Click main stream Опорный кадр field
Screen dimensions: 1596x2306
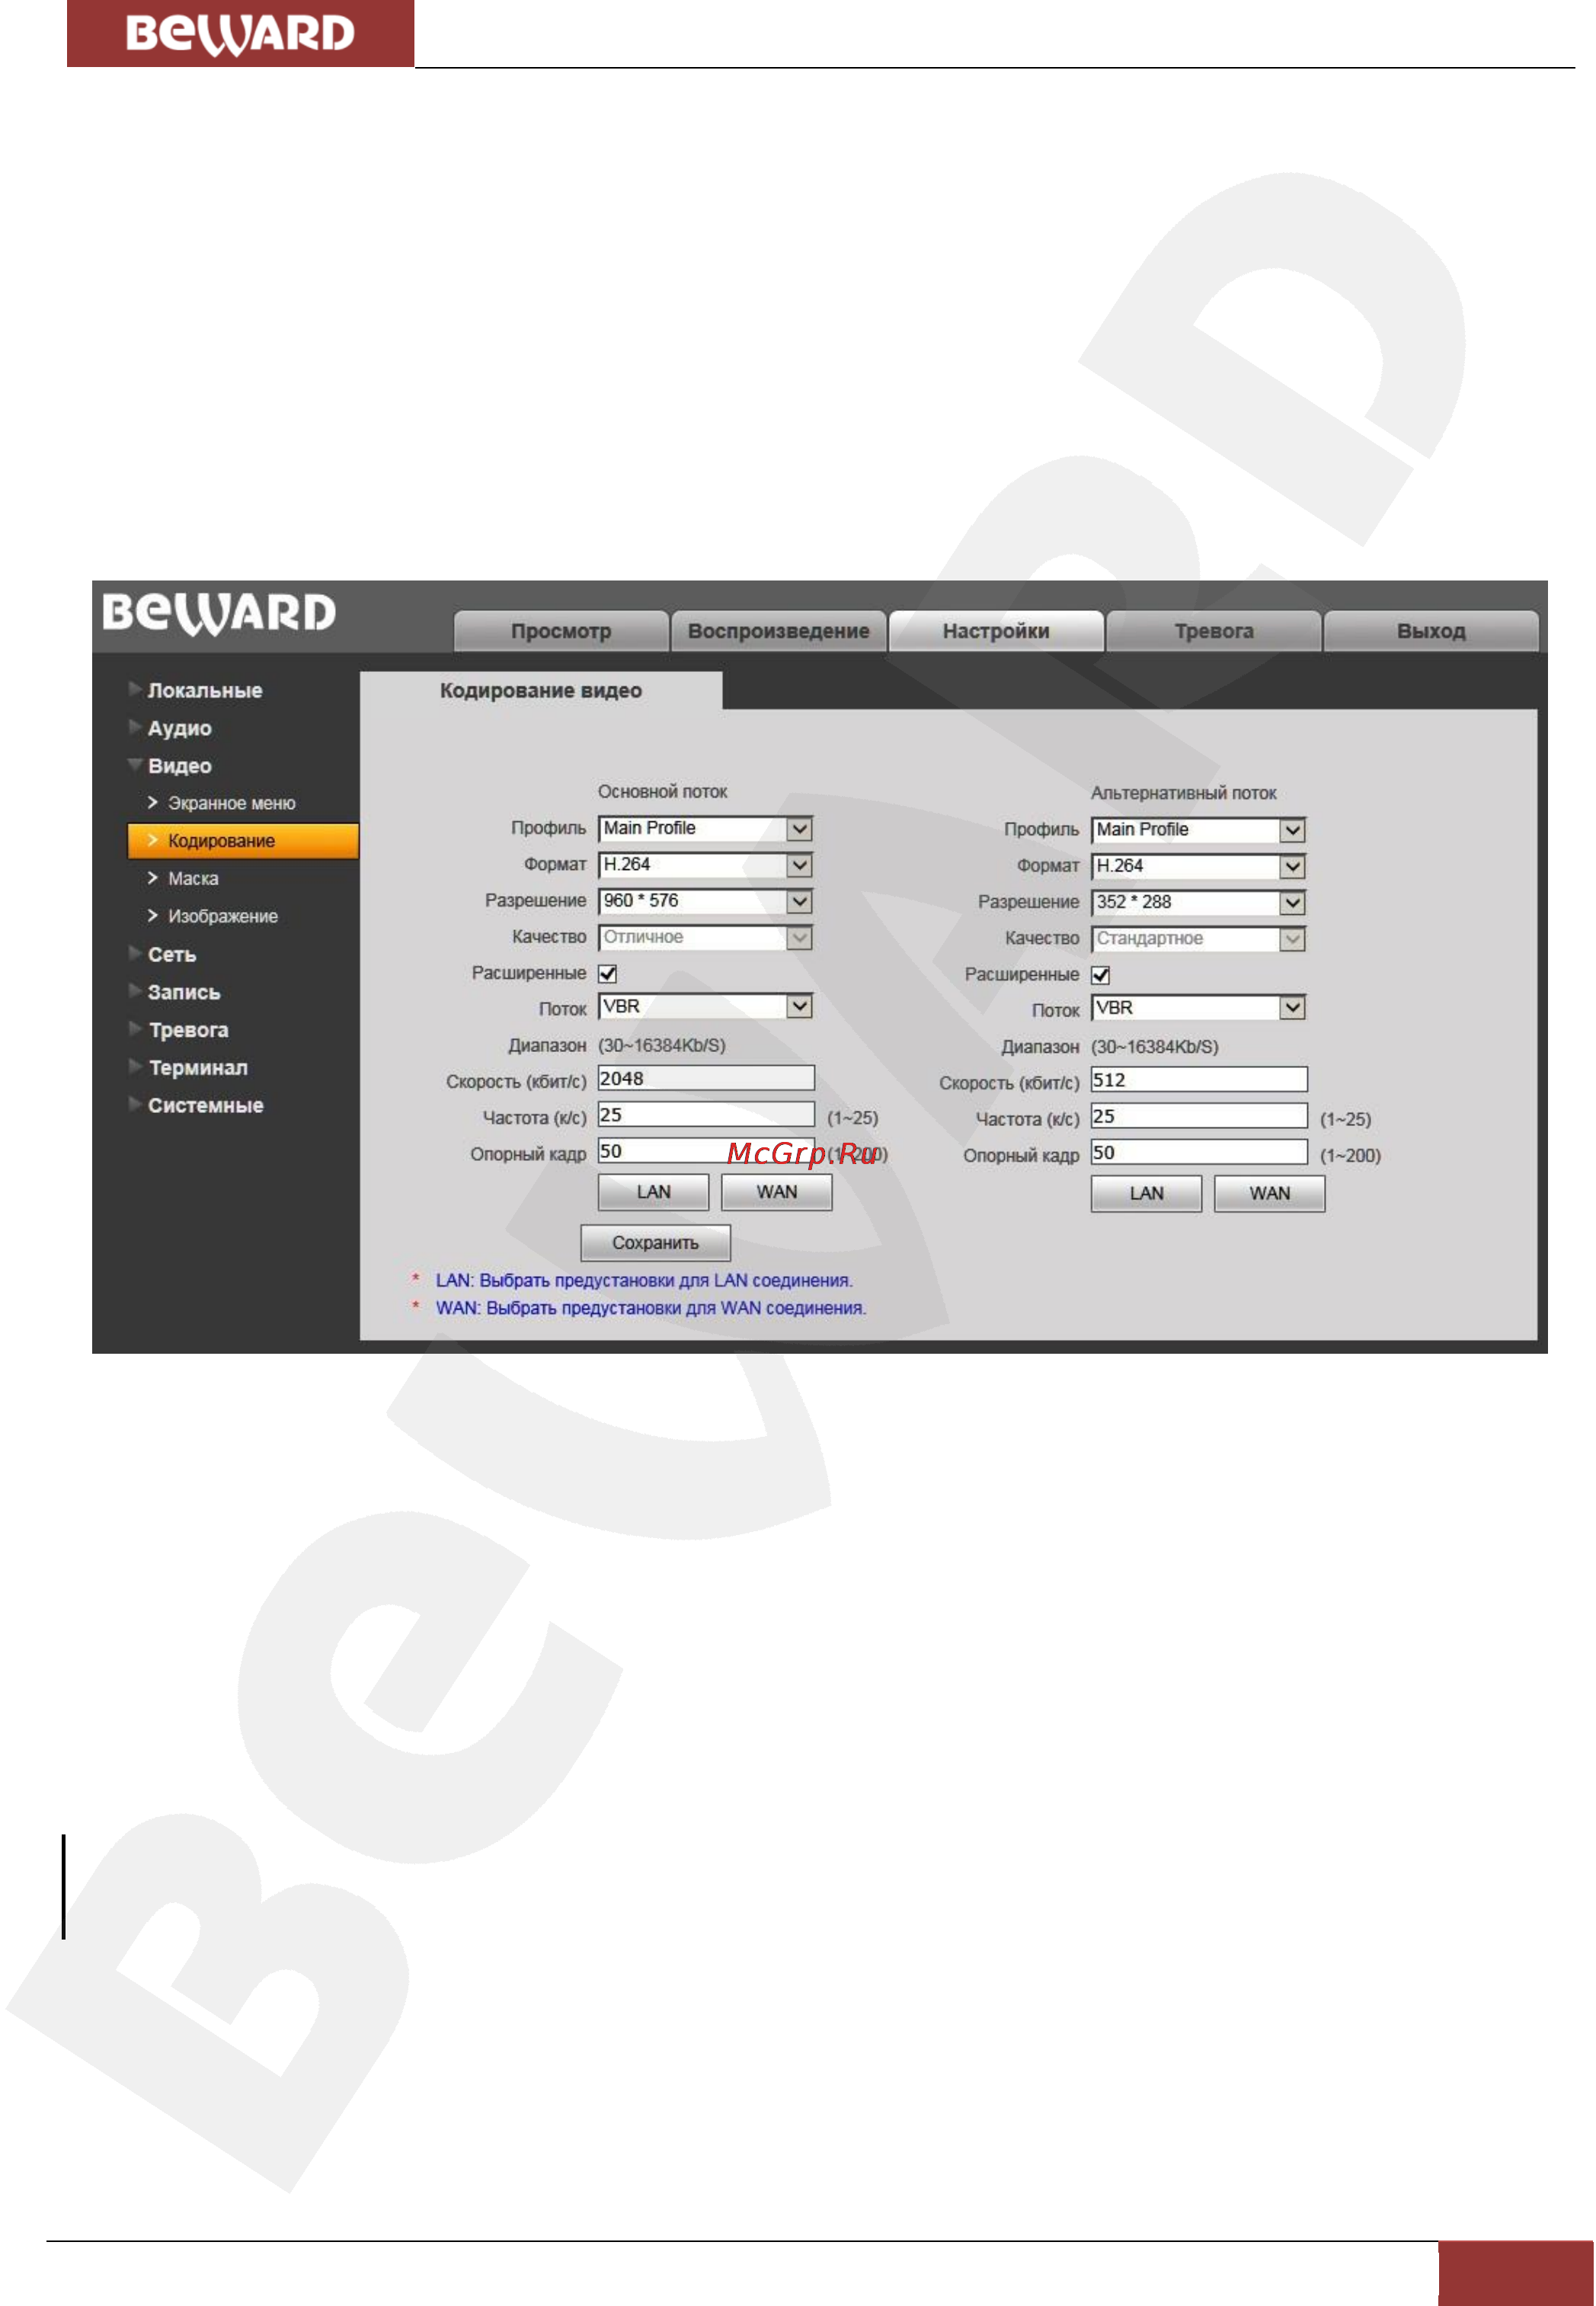click(x=706, y=1151)
